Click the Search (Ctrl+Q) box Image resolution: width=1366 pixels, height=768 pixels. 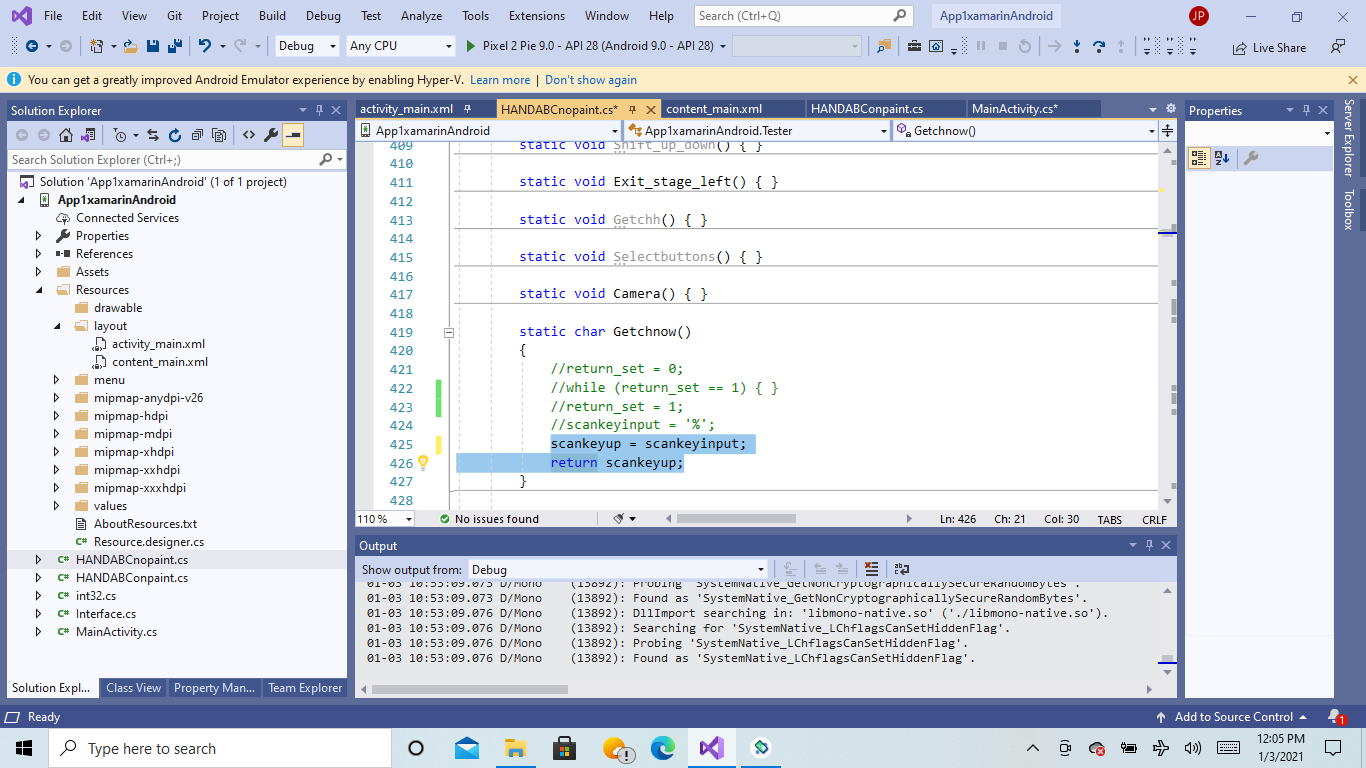click(803, 16)
